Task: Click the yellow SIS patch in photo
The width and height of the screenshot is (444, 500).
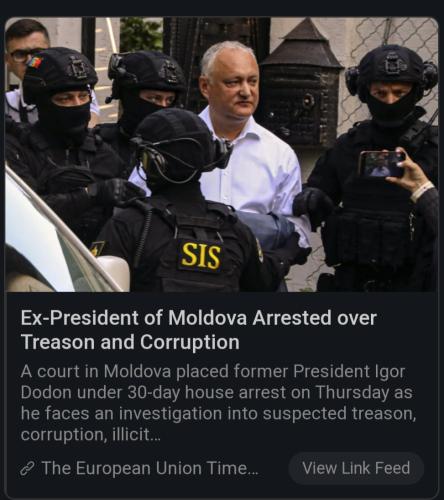Action: click(x=201, y=256)
